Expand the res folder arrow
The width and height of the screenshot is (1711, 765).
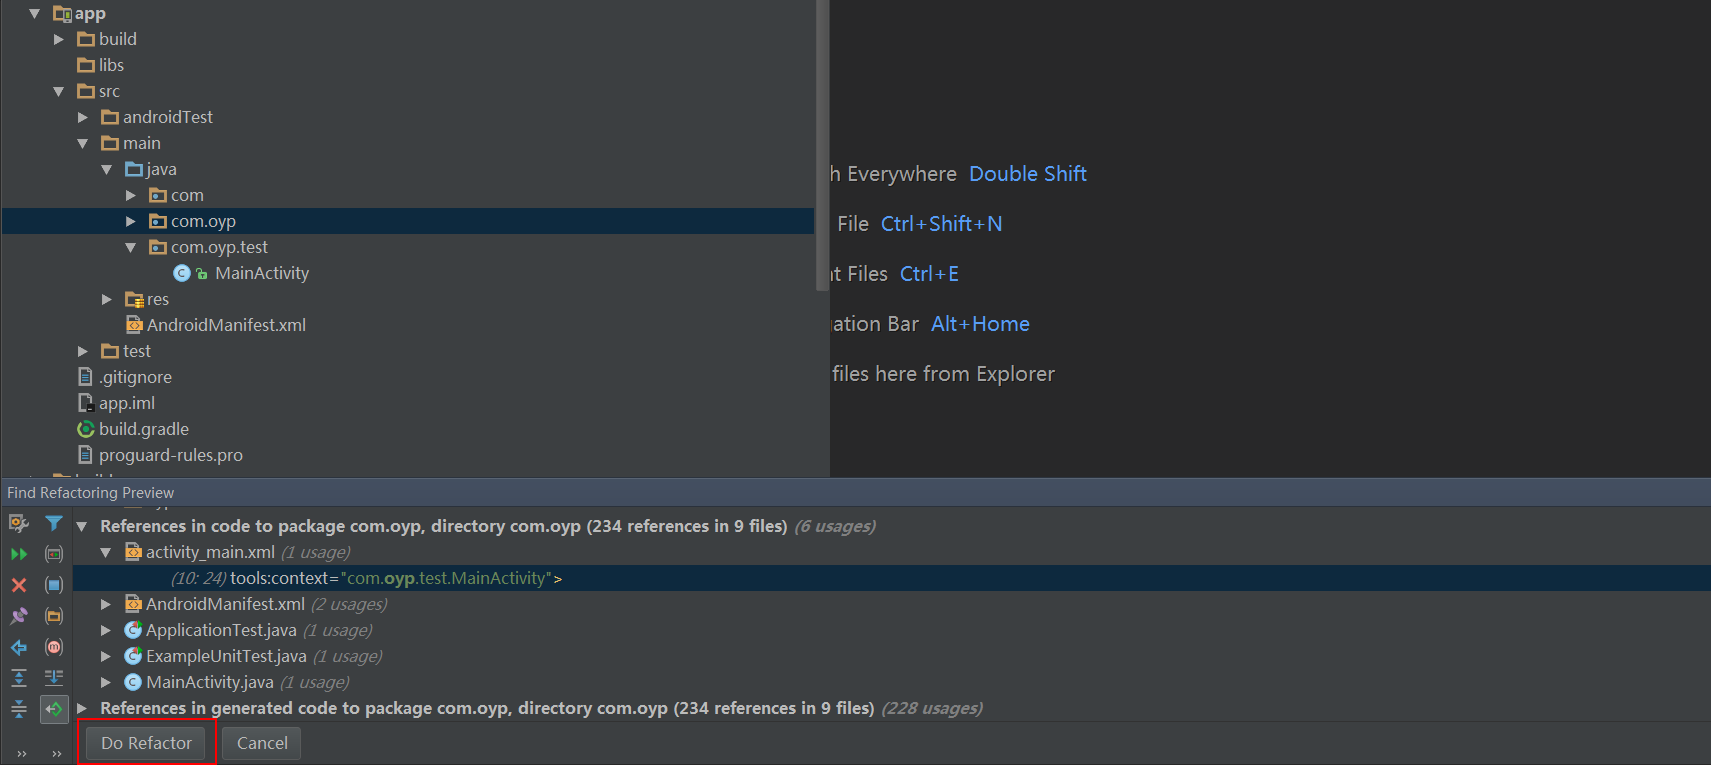tap(107, 299)
